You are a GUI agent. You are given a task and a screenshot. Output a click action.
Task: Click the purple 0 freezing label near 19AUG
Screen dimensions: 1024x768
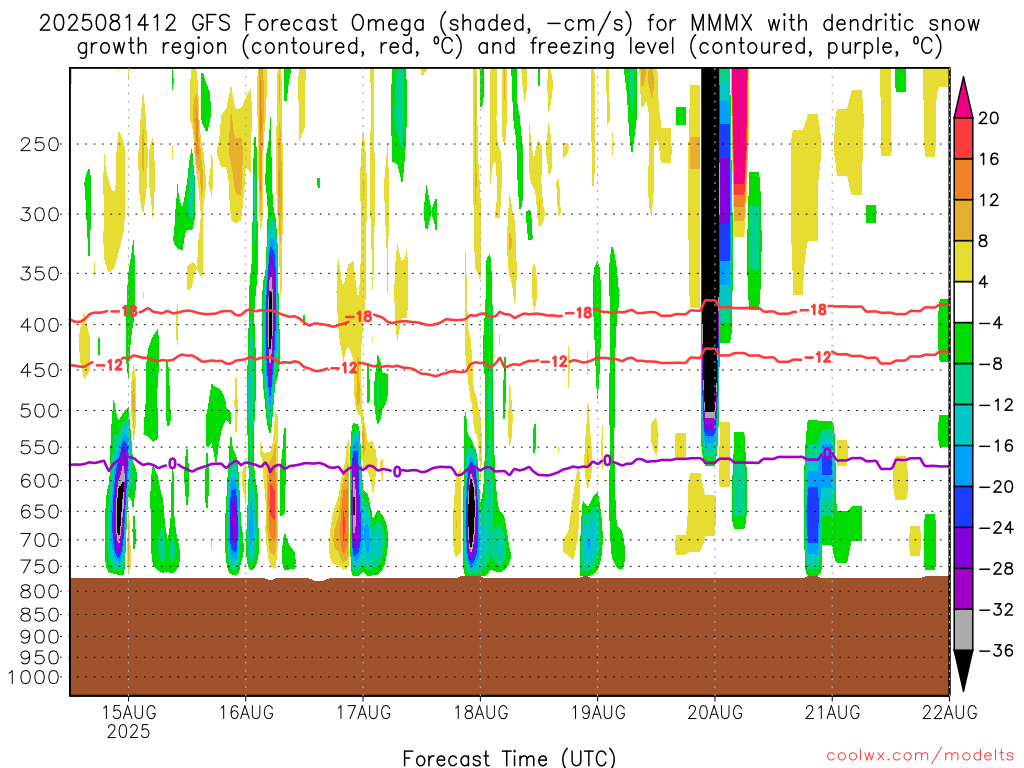(607, 460)
